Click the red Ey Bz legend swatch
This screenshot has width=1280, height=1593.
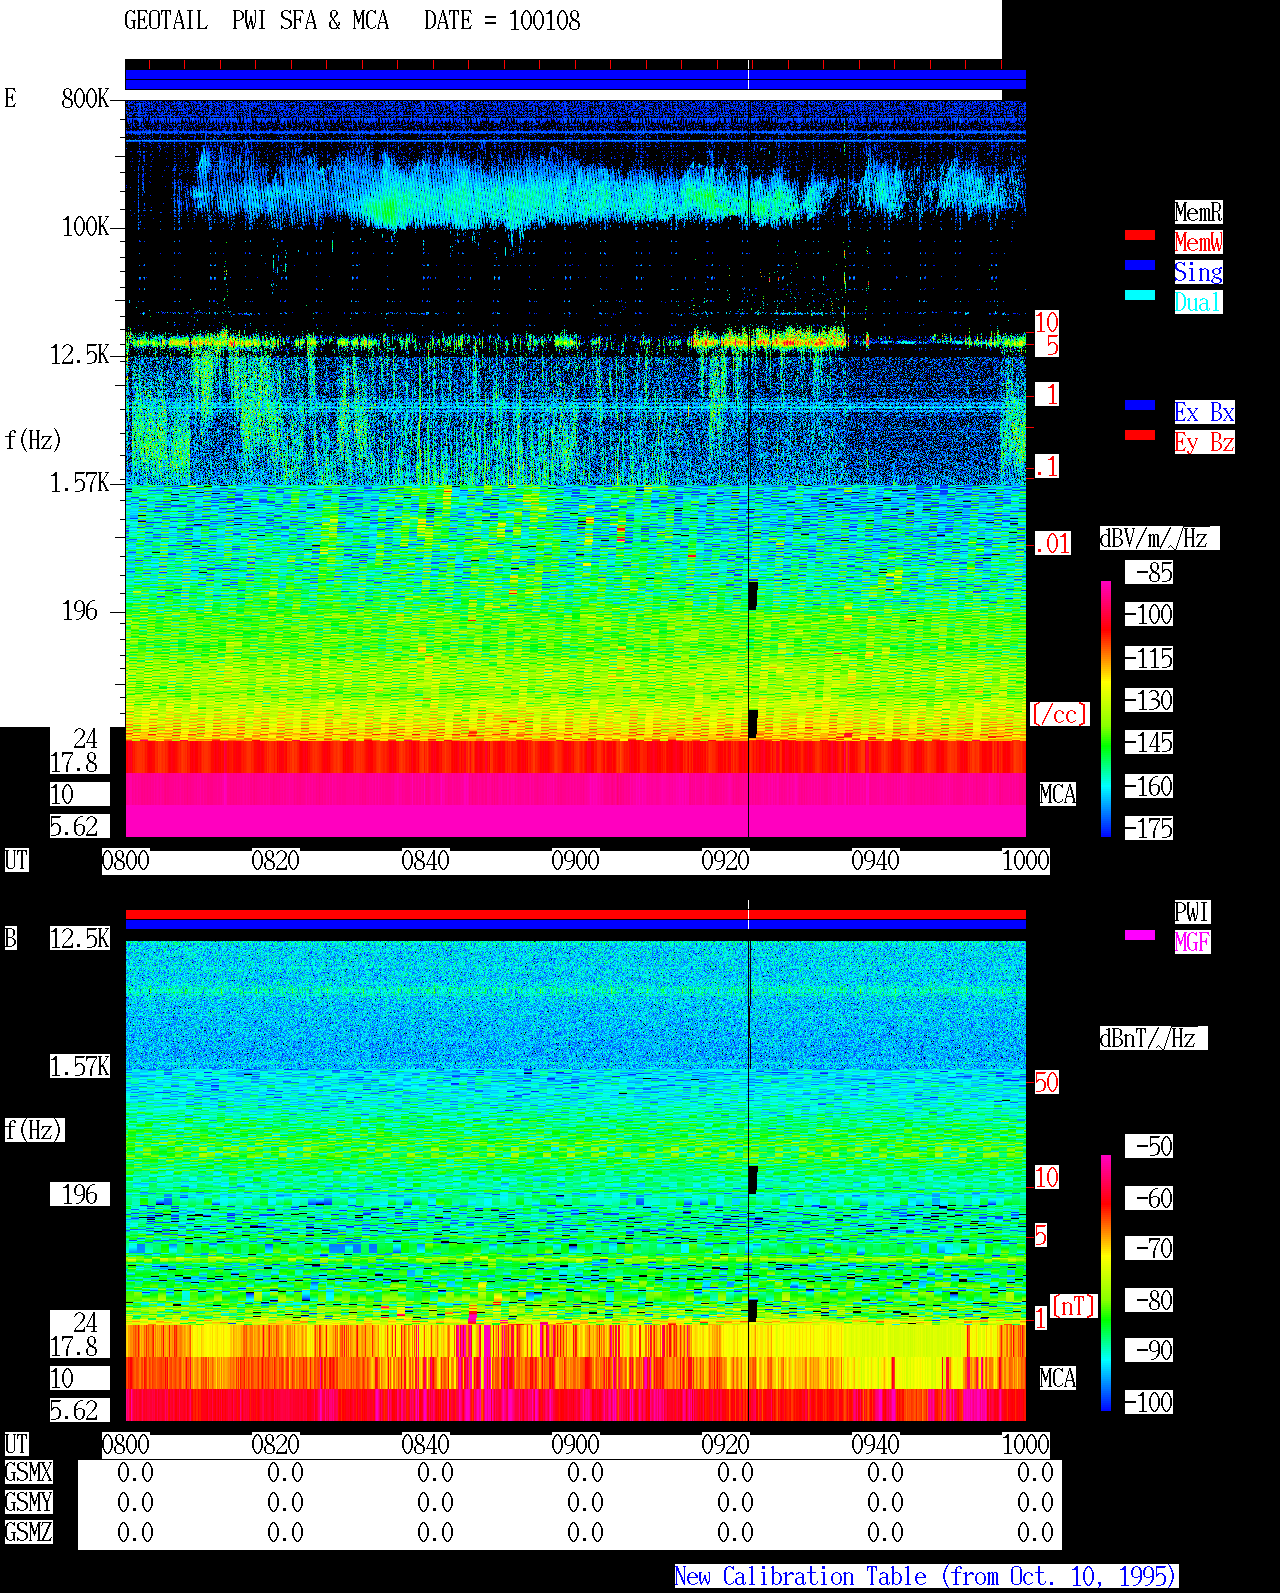tap(1140, 435)
